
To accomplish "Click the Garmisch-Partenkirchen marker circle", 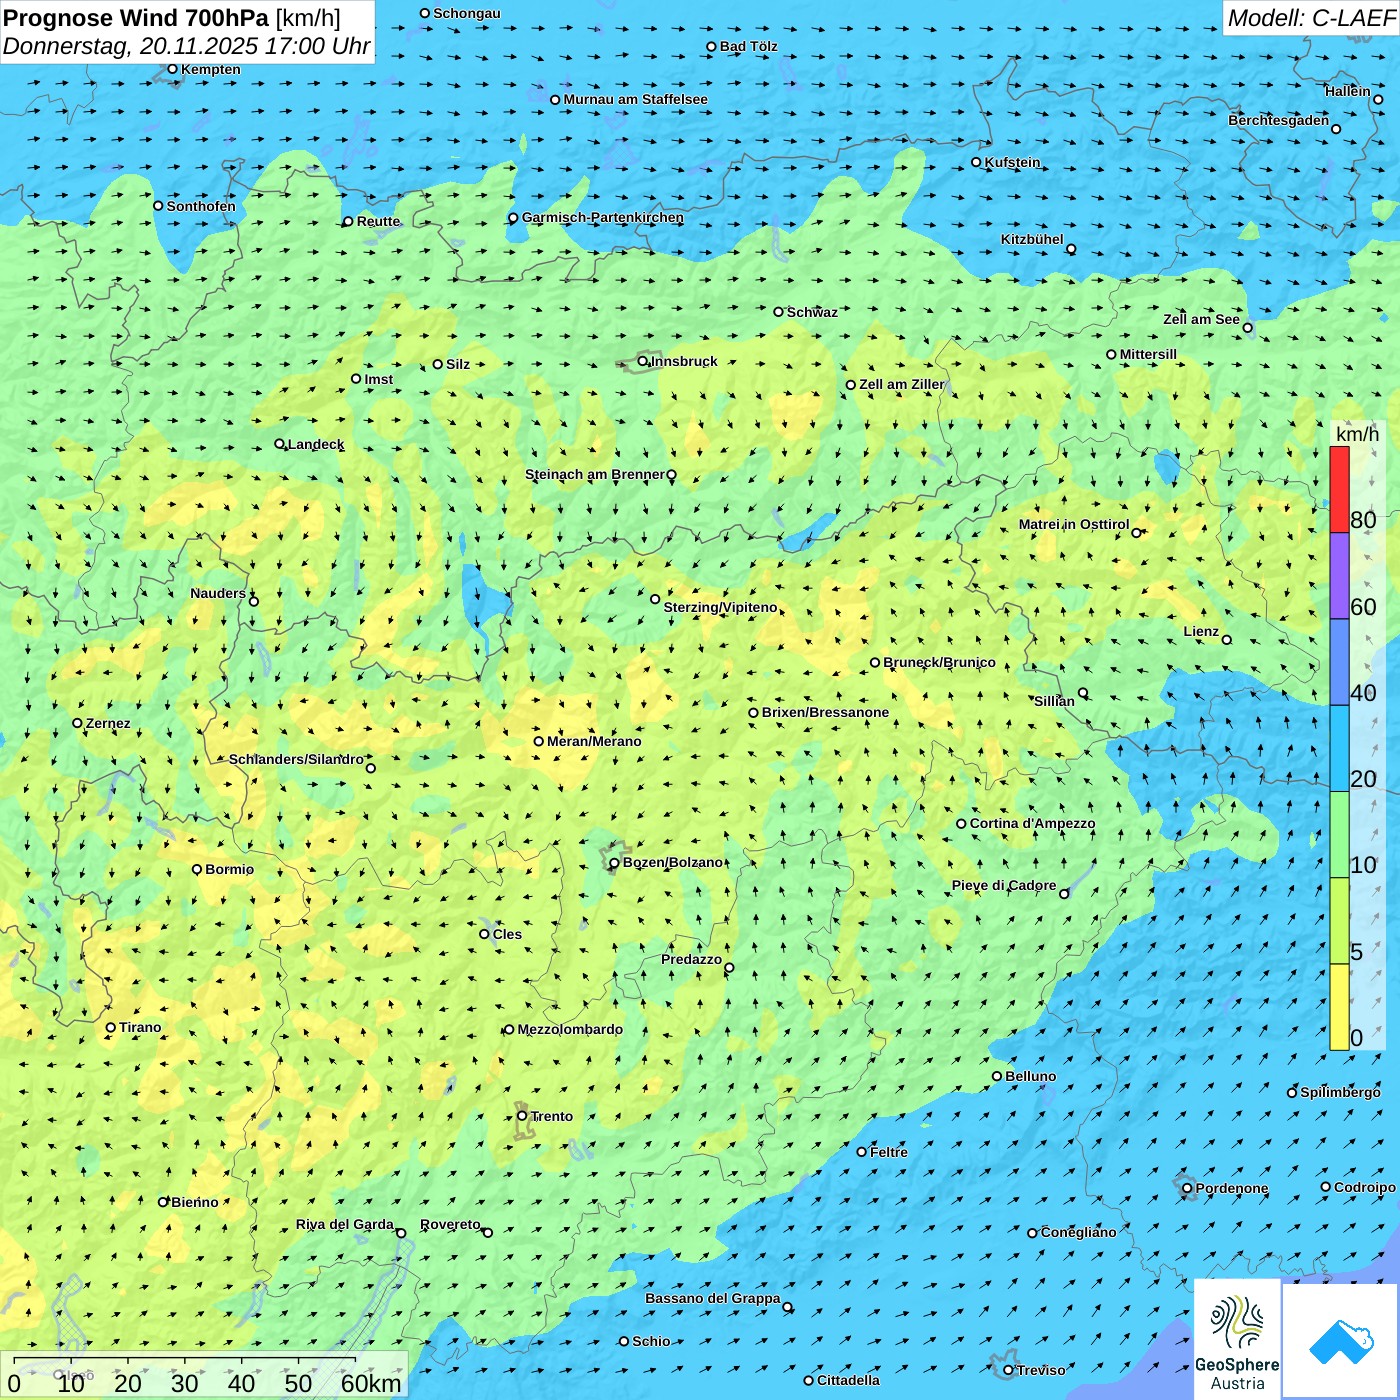I will [513, 218].
